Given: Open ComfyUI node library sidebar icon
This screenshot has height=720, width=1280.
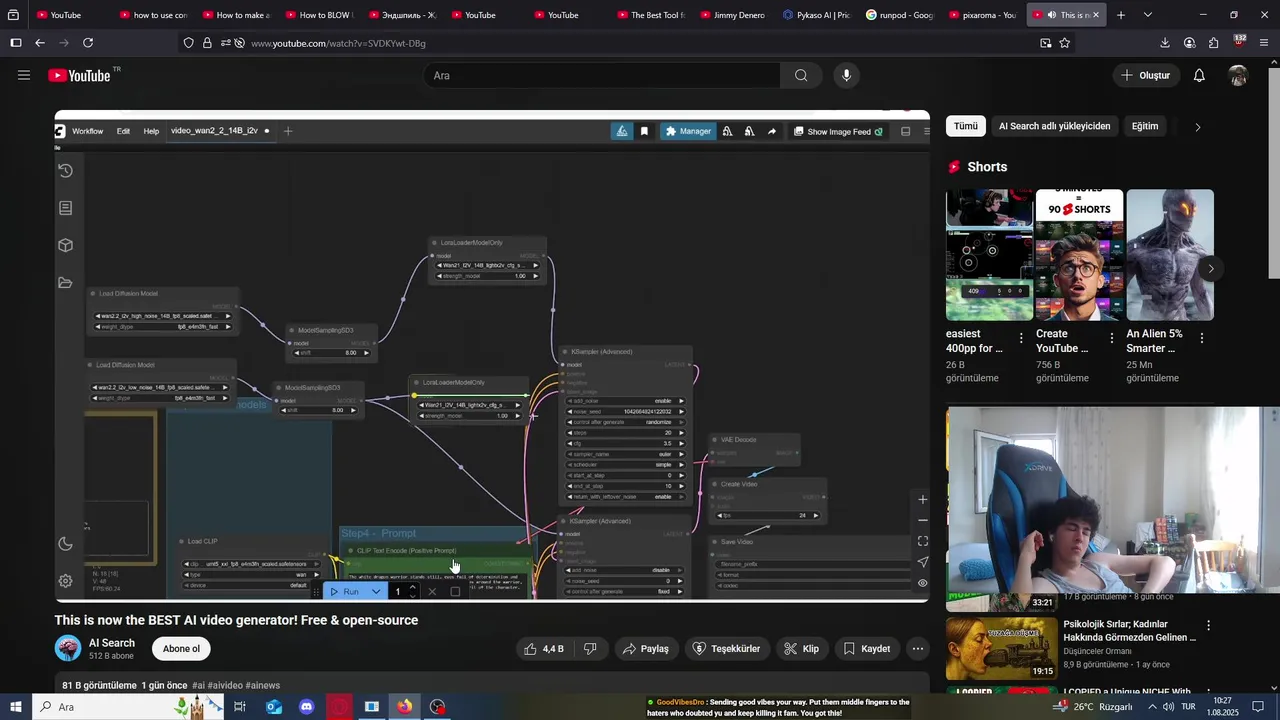Looking at the screenshot, I should pyautogui.click(x=65, y=208).
